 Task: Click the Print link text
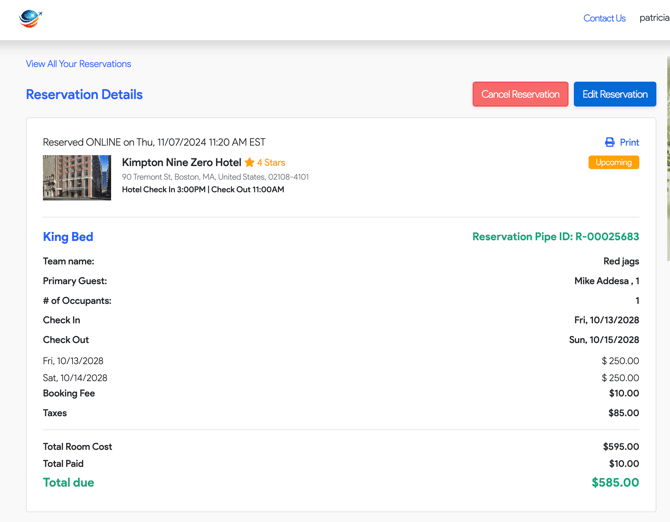coord(629,142)
